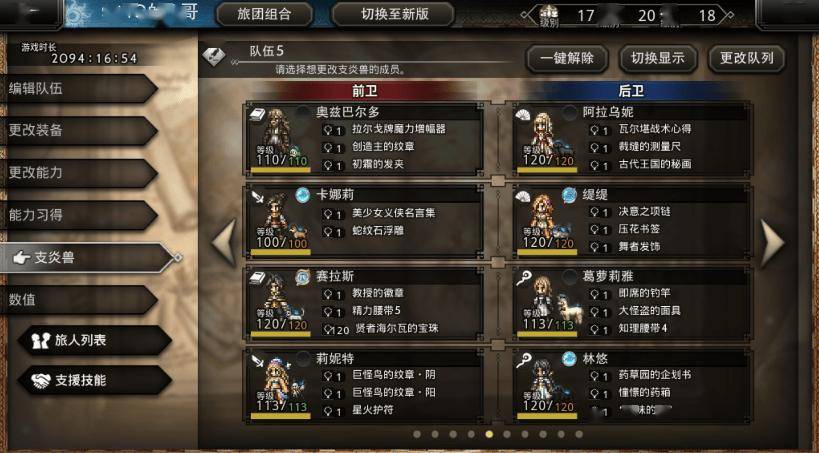This screenshot has height=453, width=819.
Task: Click empty beast slot next to 阿拉乌妮
Action: (x=569, y=113)
